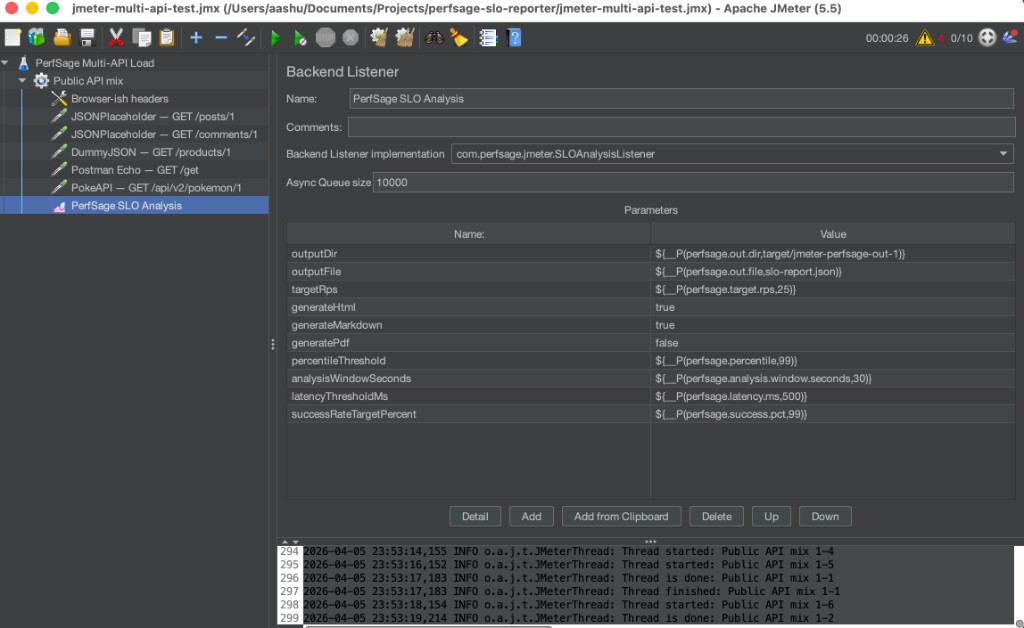Screen dimensions: 1024x628
Task: Select the PerfSage Multi-API Load test plan
Action: tap(95, 63)
